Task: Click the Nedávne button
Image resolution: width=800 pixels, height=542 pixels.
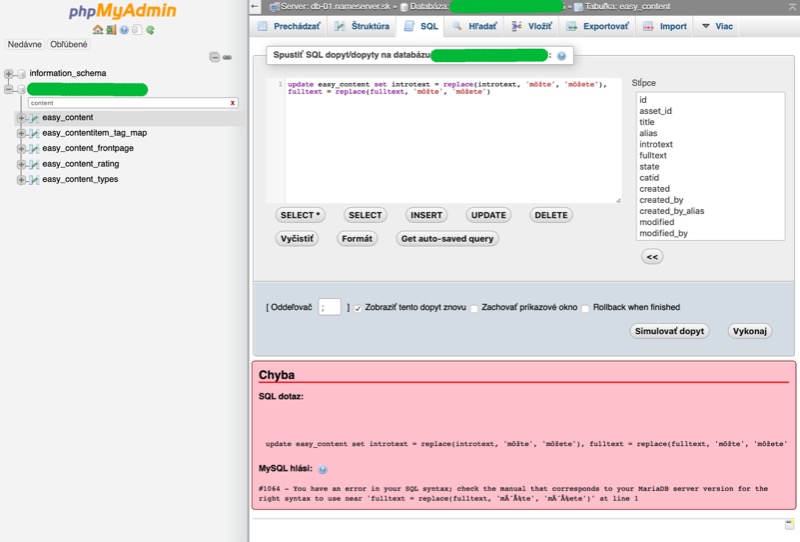Action: (24, 44)
